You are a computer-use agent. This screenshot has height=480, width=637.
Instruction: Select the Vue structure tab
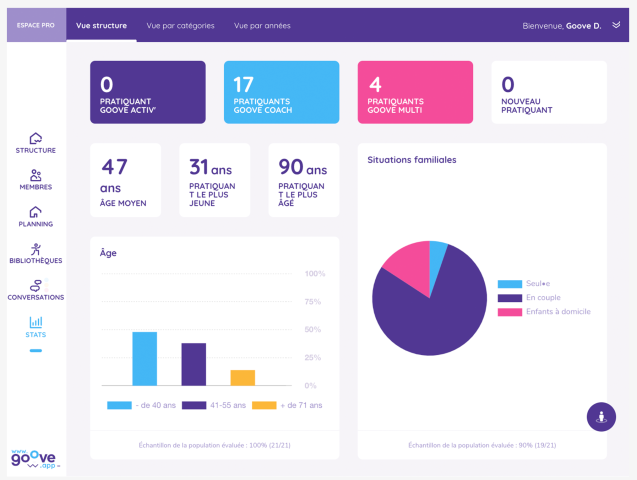[x=101, y=26]
